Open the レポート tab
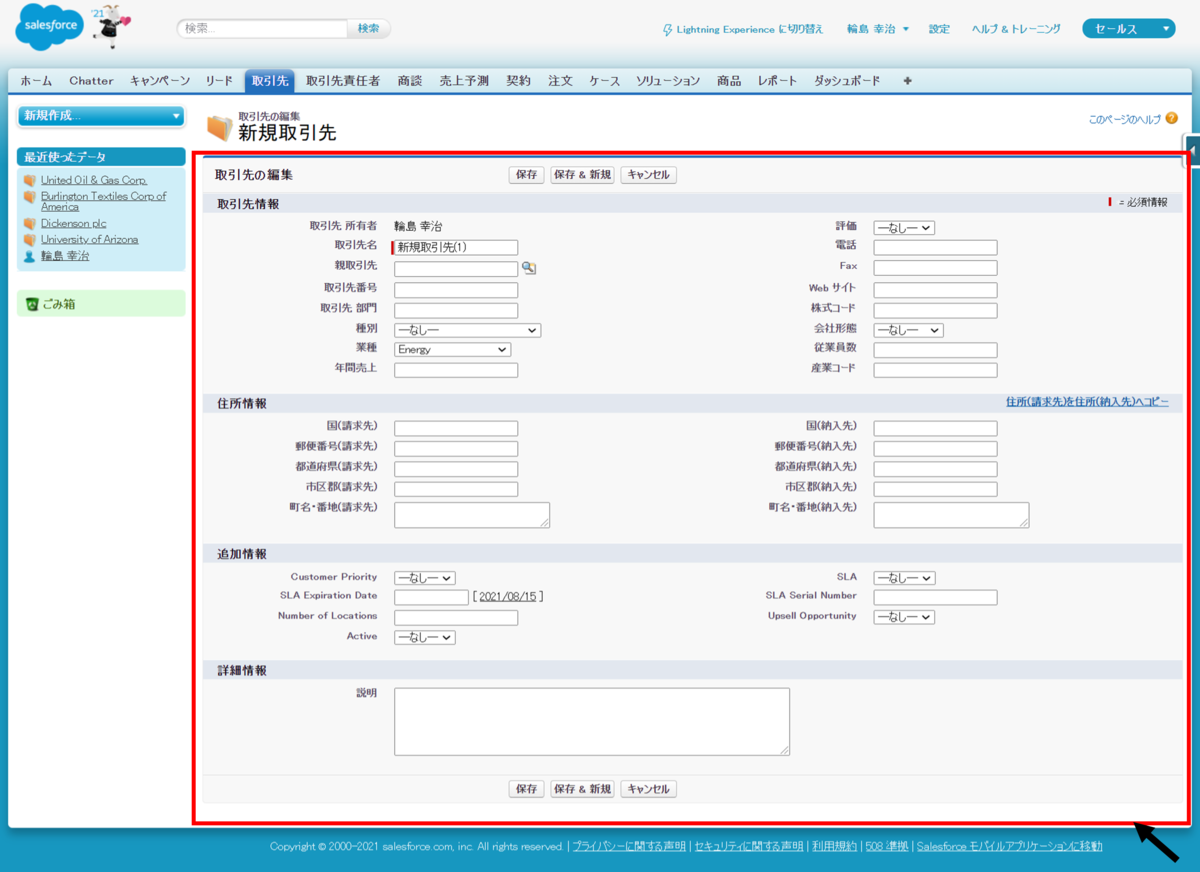 pos(777,81)
